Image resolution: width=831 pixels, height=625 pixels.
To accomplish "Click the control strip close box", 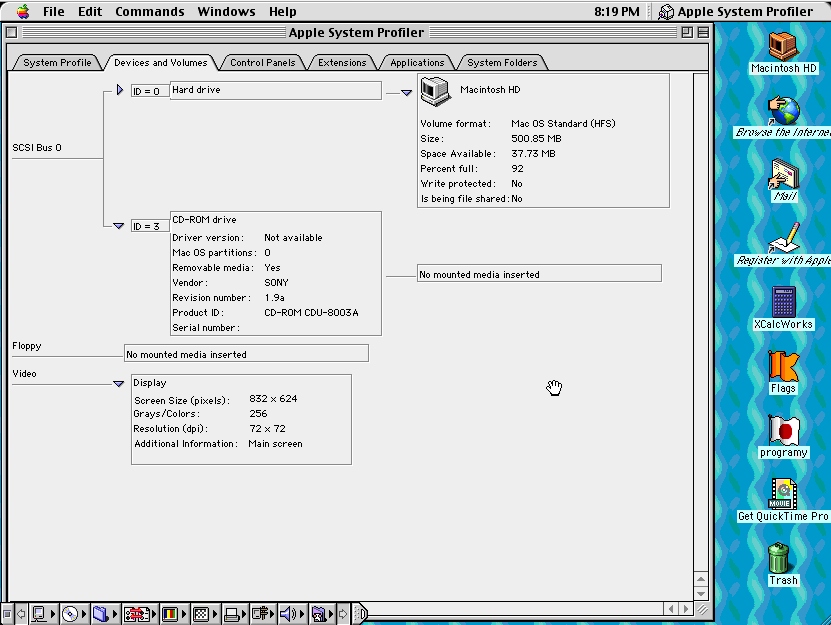I will 7,614.
